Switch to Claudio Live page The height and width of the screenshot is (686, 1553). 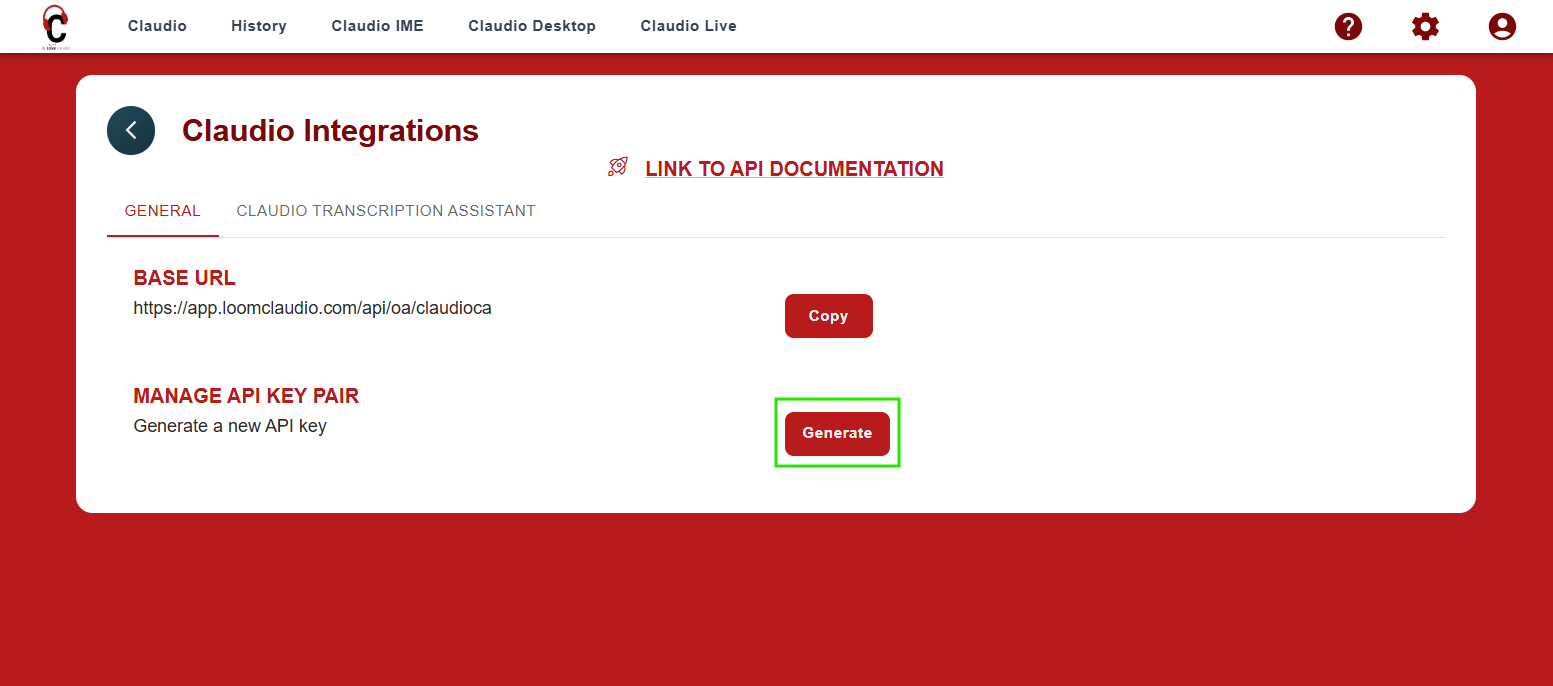point(688,26)
